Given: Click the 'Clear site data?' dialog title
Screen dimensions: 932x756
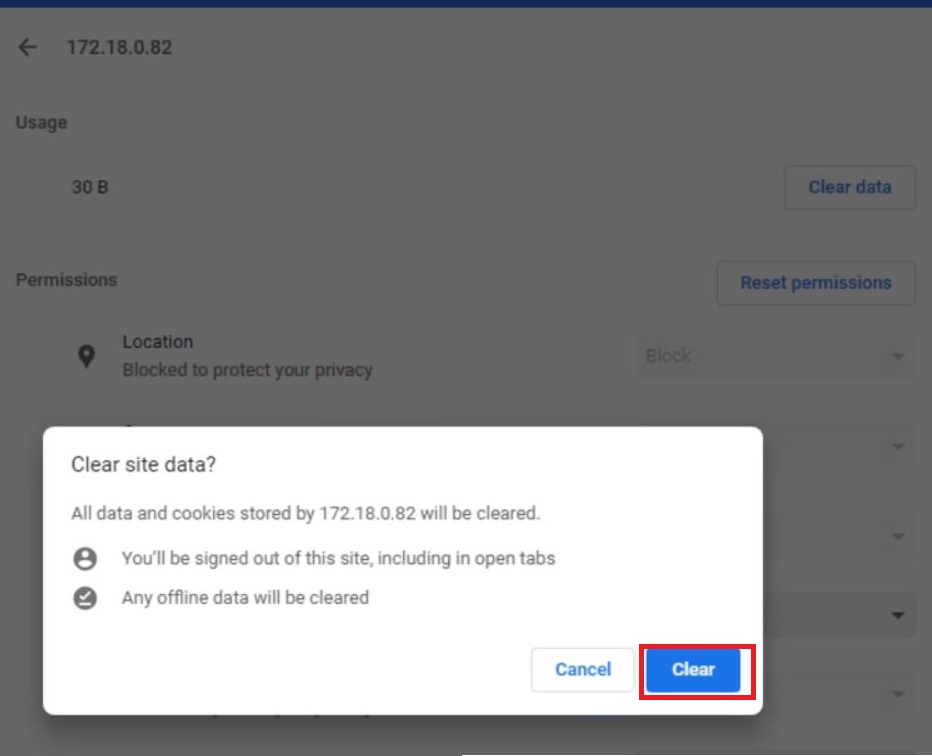Looking at the screenshot, I should 143,464.
